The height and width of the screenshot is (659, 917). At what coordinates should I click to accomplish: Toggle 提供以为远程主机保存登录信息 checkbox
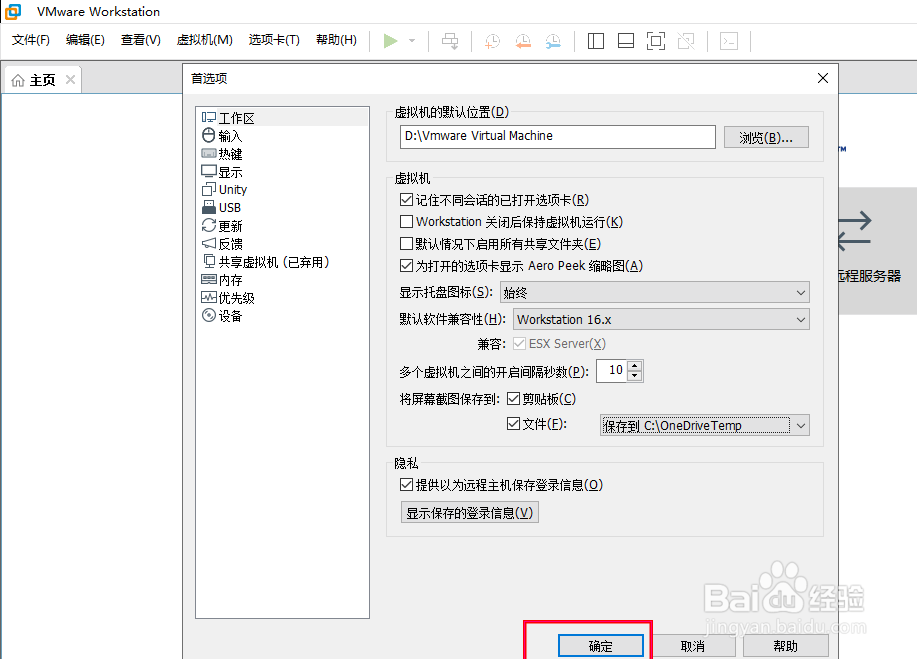click(406, 485)
